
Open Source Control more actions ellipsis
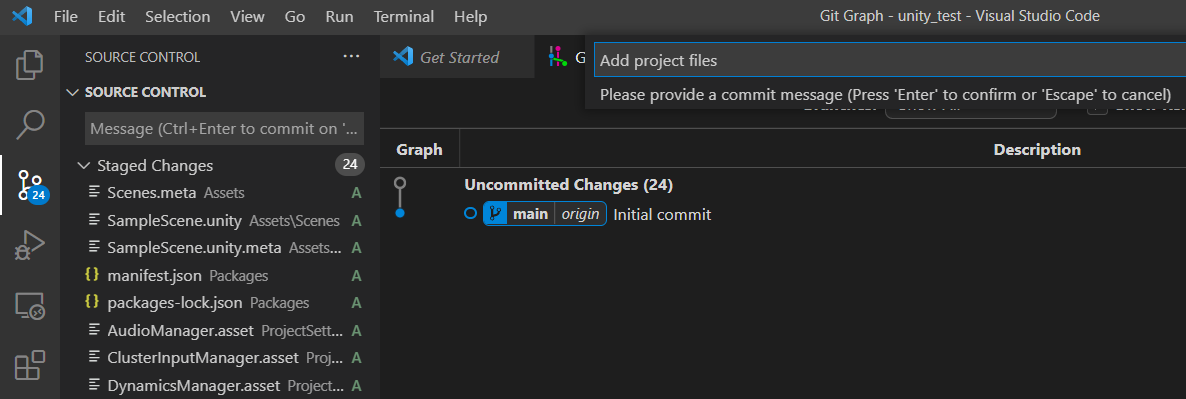pos(351,57)
